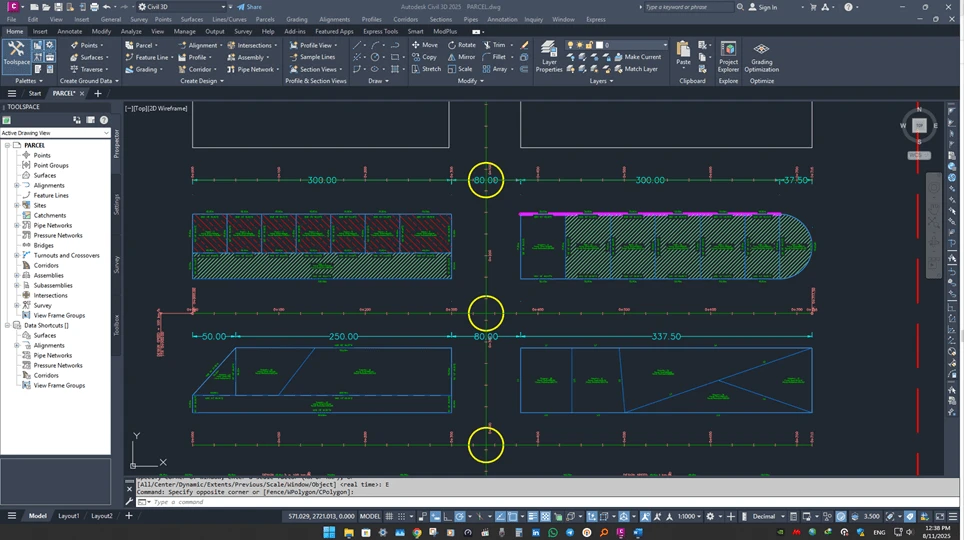The image size is (964, 540).
Task: Open the Parcels menu
Action: 265,19
